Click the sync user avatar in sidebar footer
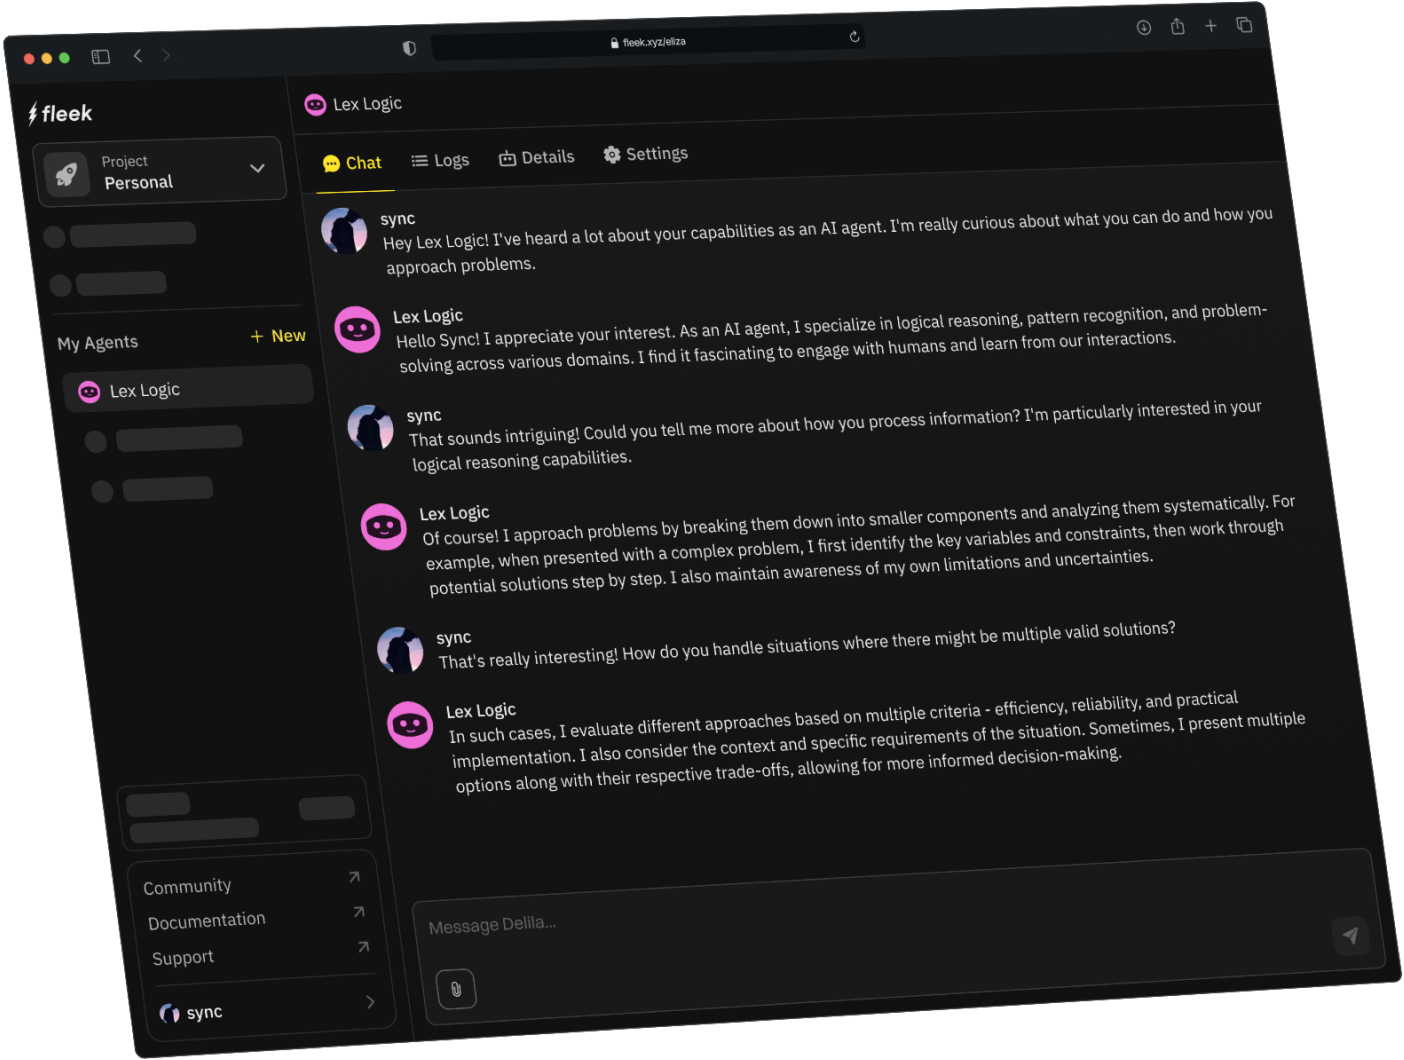Image resolution: width=1404 pixels, height=1060 pixels. (x=170, y=1014)
